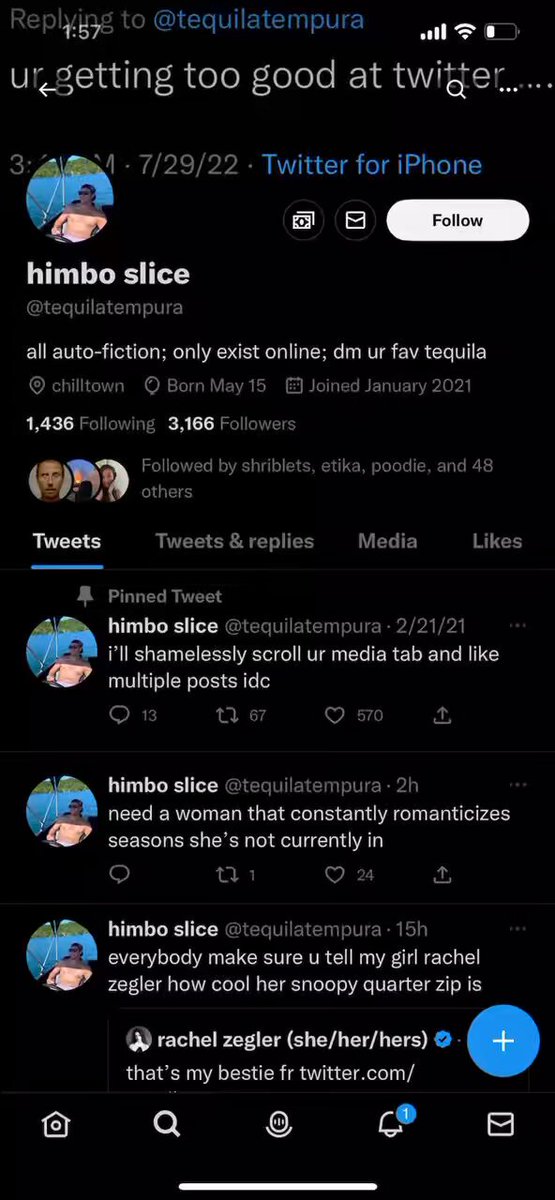This screenshot has width=555, height=1200.
Task: Switch to Tweets & replies tab
Action: click(234, 541)
